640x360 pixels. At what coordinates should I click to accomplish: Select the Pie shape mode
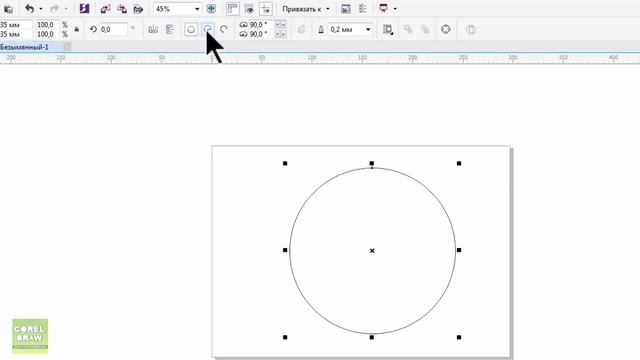tap(208, 29)
